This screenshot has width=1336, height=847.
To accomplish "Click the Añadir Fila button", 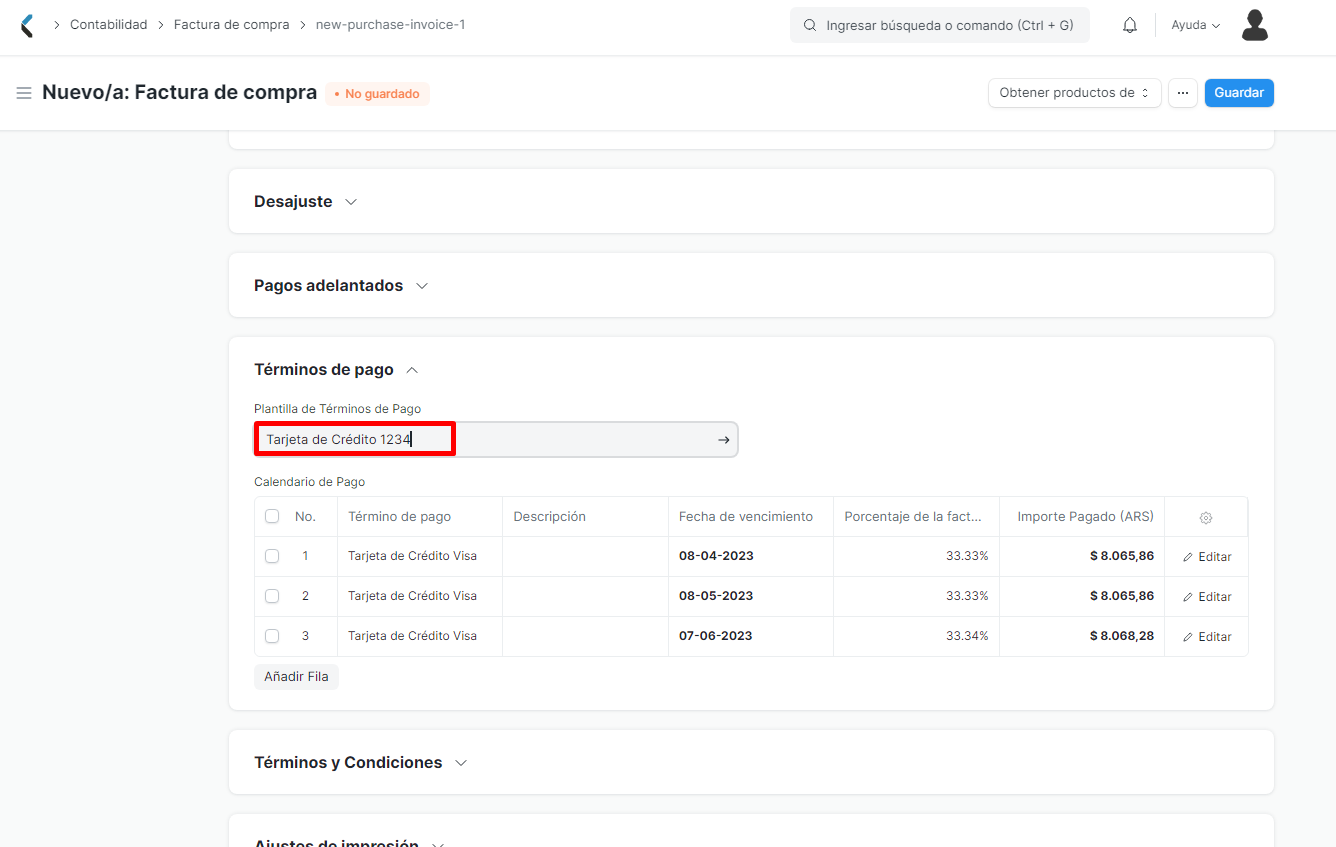I will [x=296, y=677].
